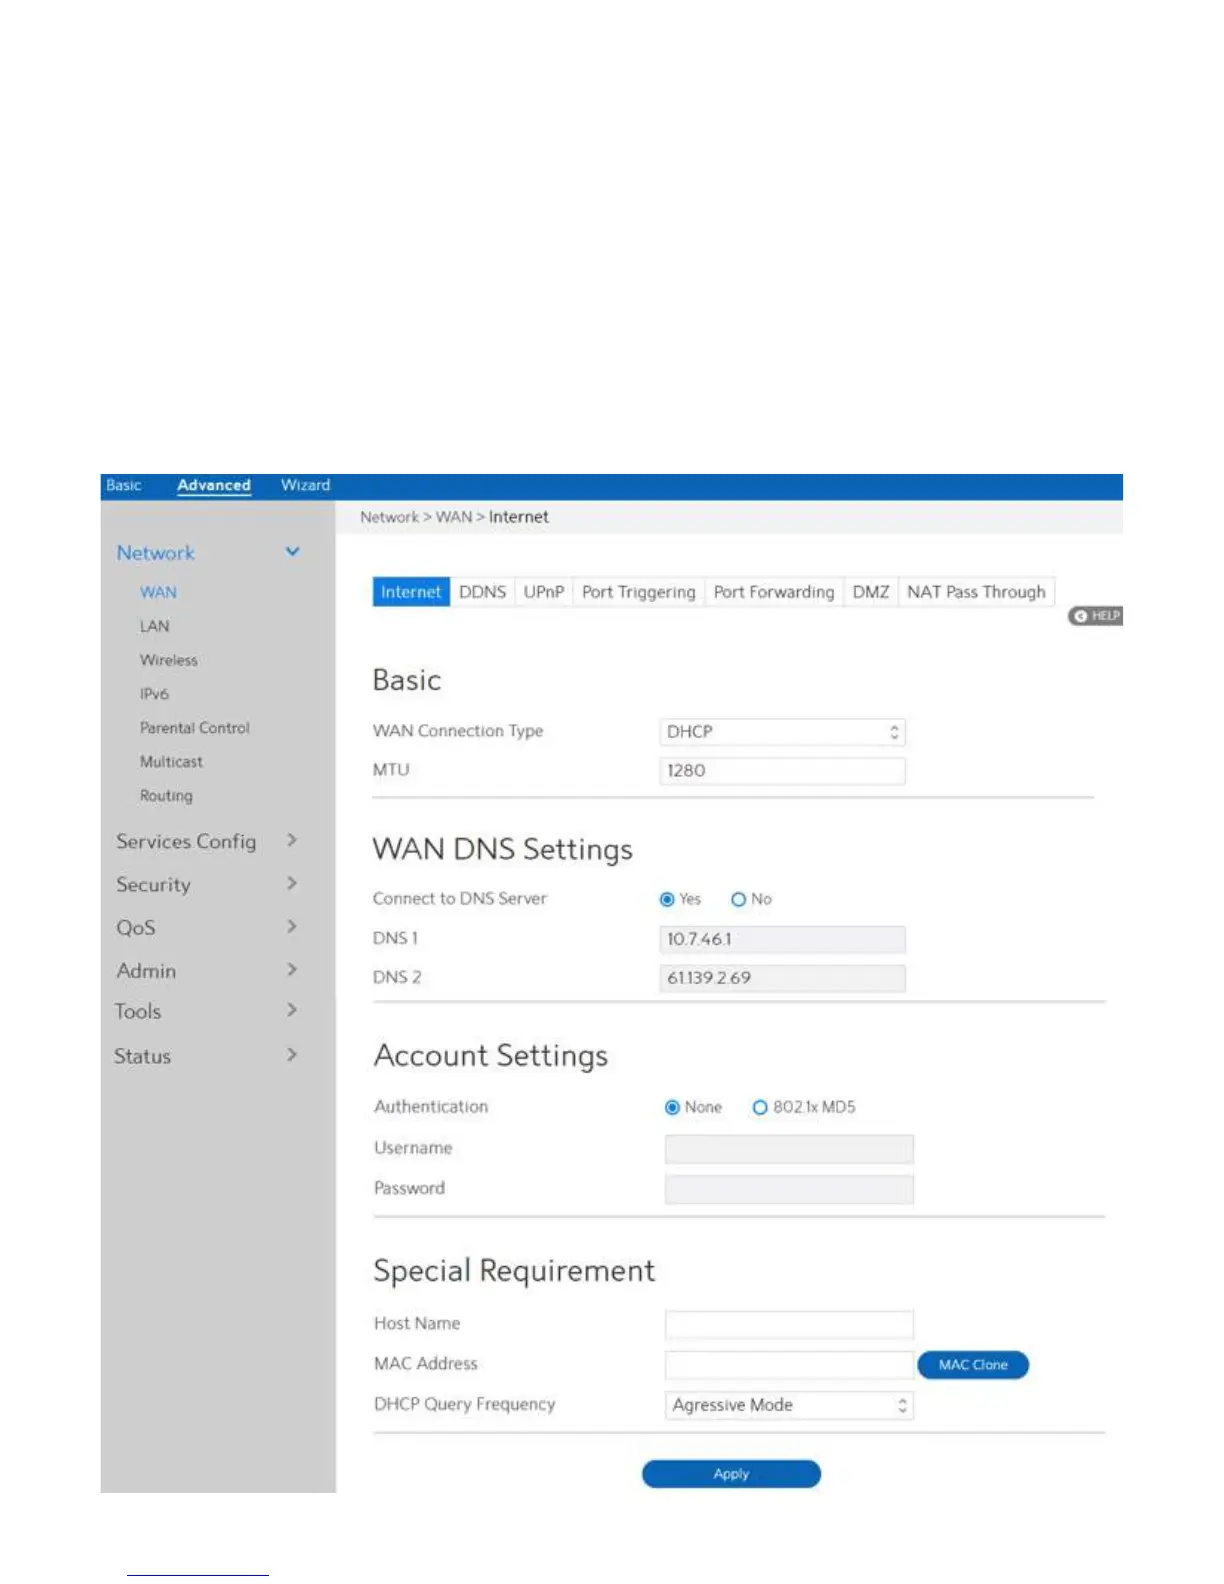
Task: Select No for Connect to DNS Server
Action: click(738, 899)
